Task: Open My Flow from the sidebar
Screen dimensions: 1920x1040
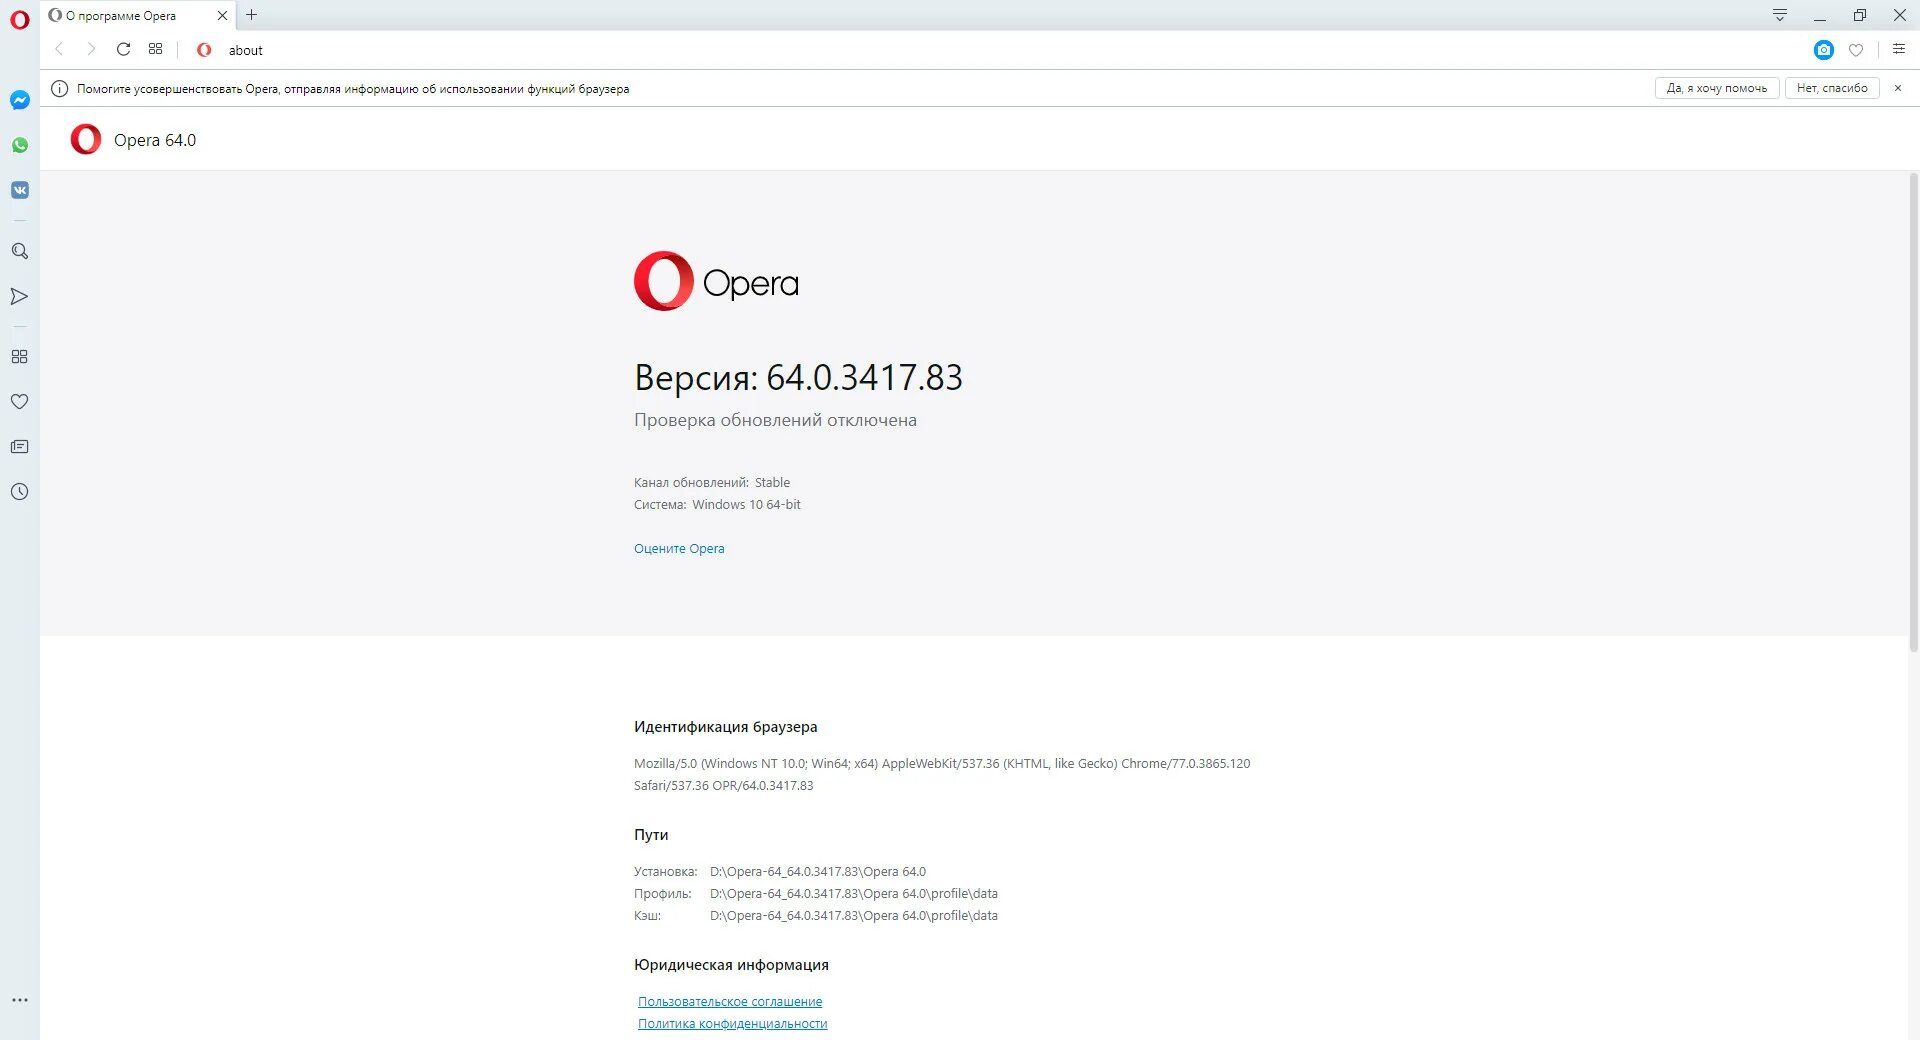Action: tap(20, 296)
